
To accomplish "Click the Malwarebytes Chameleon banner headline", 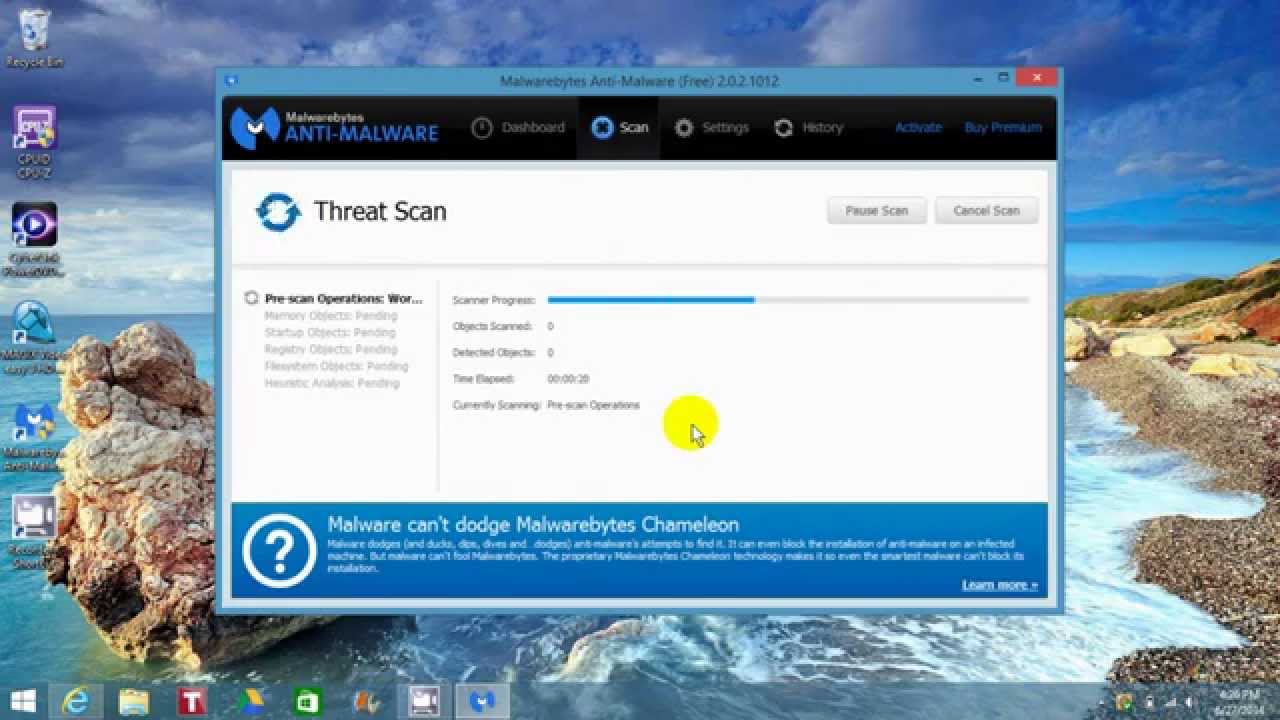I will click(533, 524).
